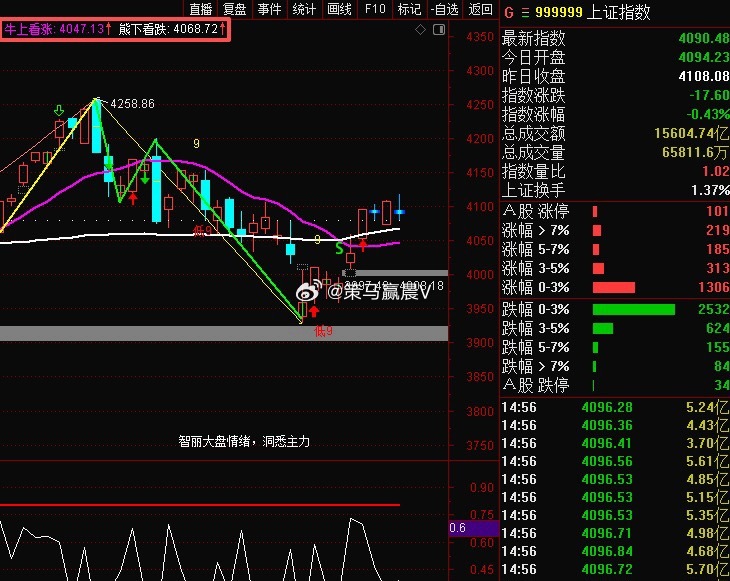Select 今日开盘 value 4094.23

click(703, 57)
